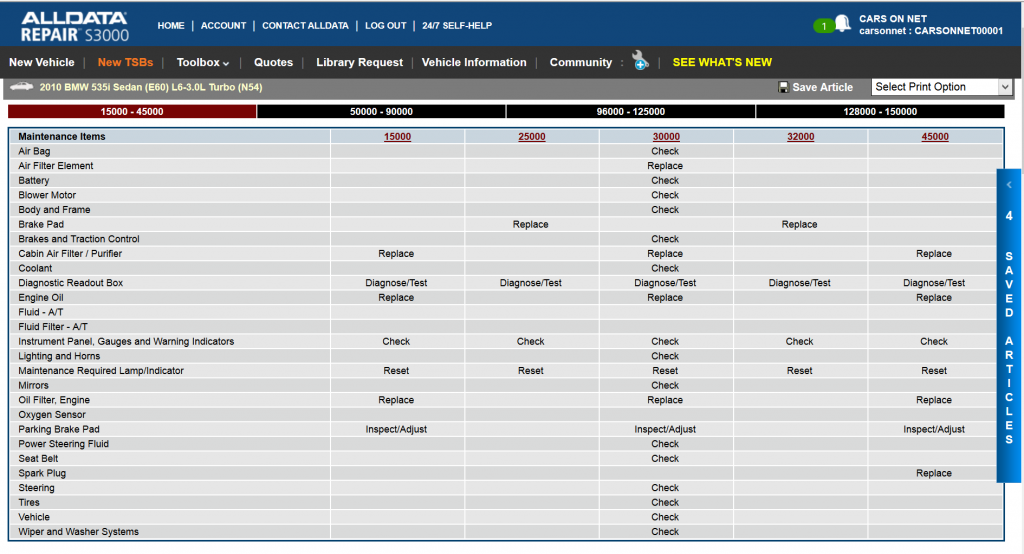1024x554 pixels.
Task: Click Cabin Air Filter / Purifier row label
Action: pyautogui.click(x=70, y=253)
